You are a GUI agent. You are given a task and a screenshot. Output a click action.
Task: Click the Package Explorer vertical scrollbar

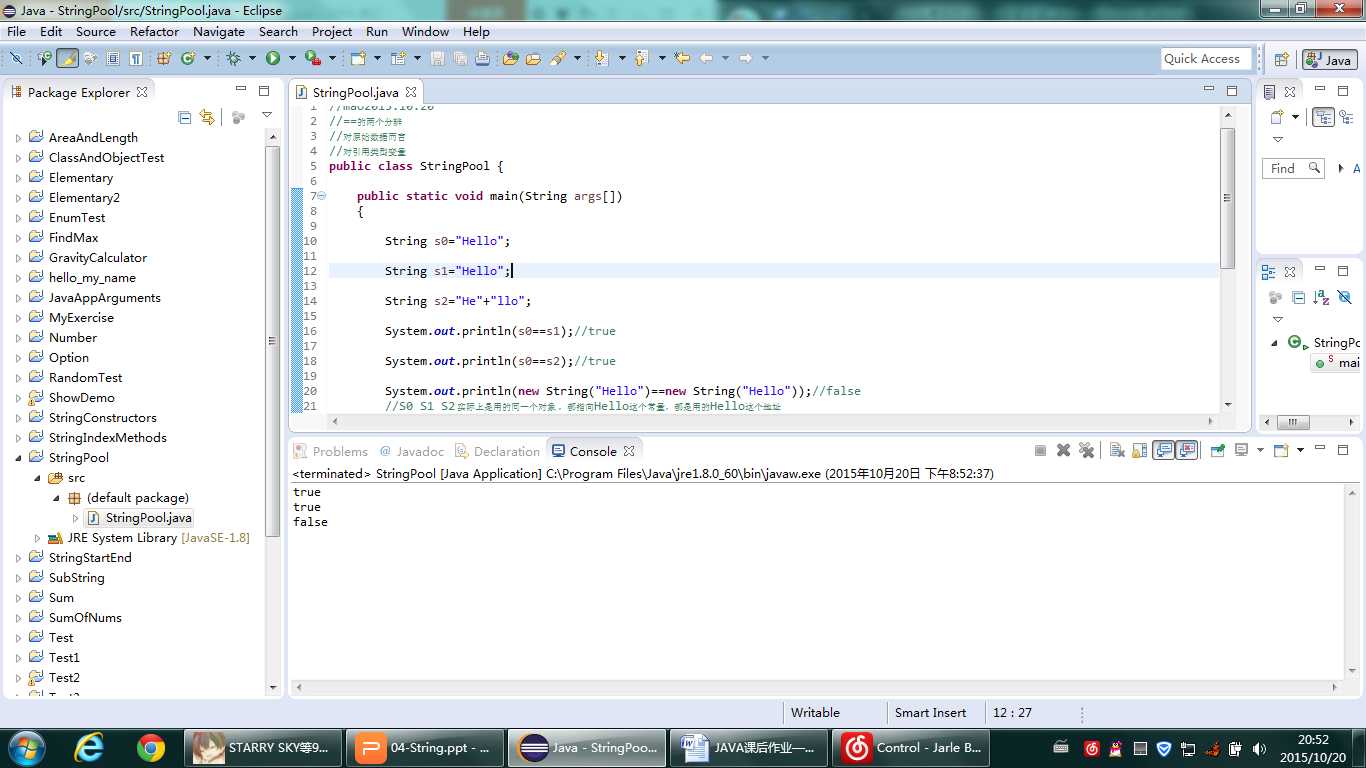point(272,340)
